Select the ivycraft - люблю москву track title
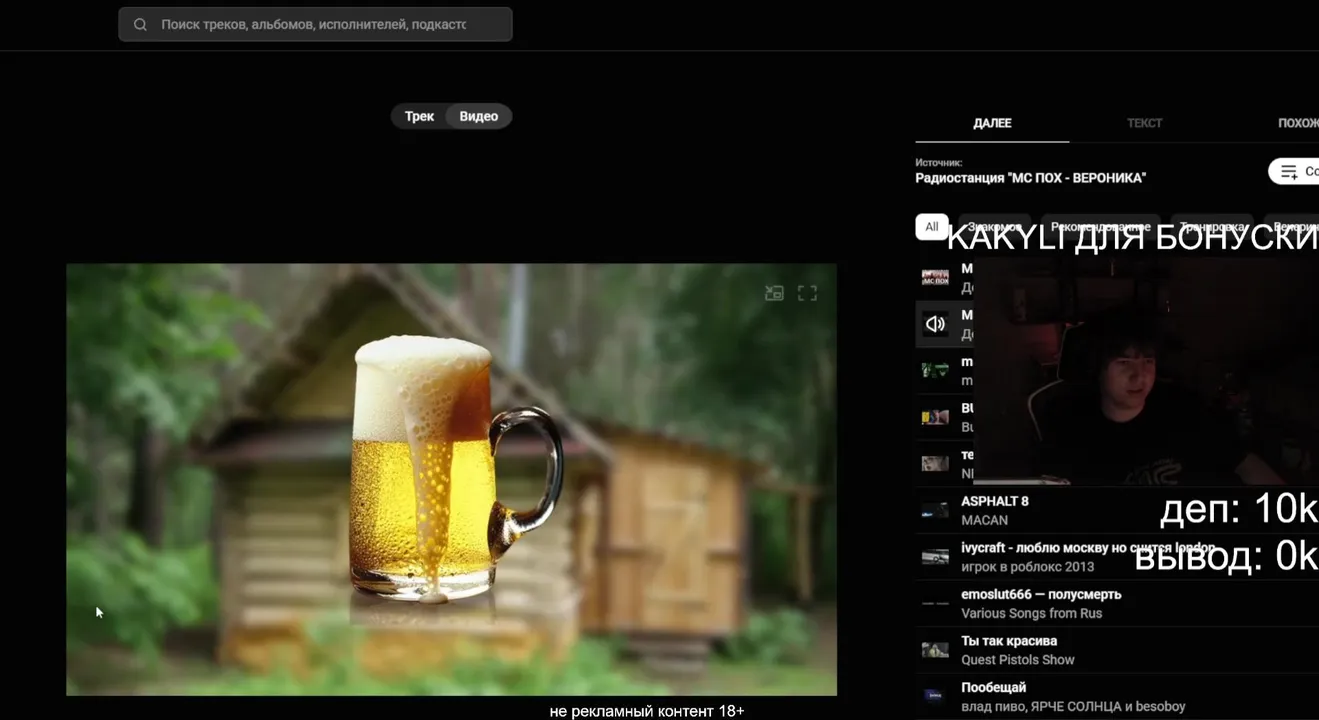 1088,548
